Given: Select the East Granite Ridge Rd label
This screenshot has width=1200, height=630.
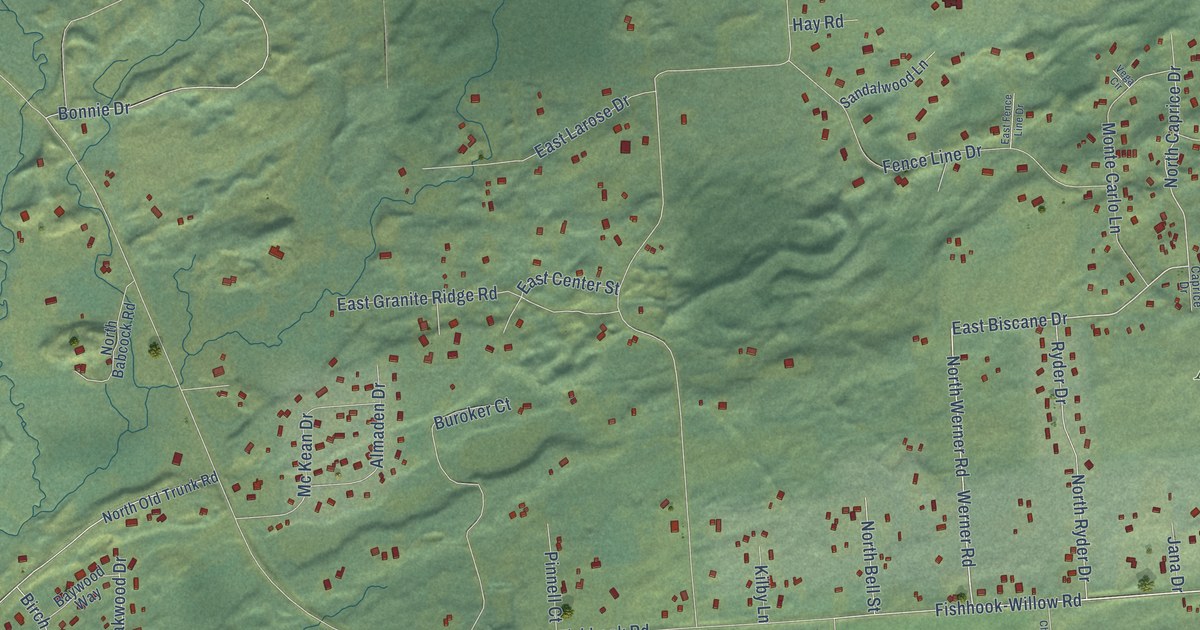Looking at the screenshot, I should pyautogui.click(x=417, y=299).
